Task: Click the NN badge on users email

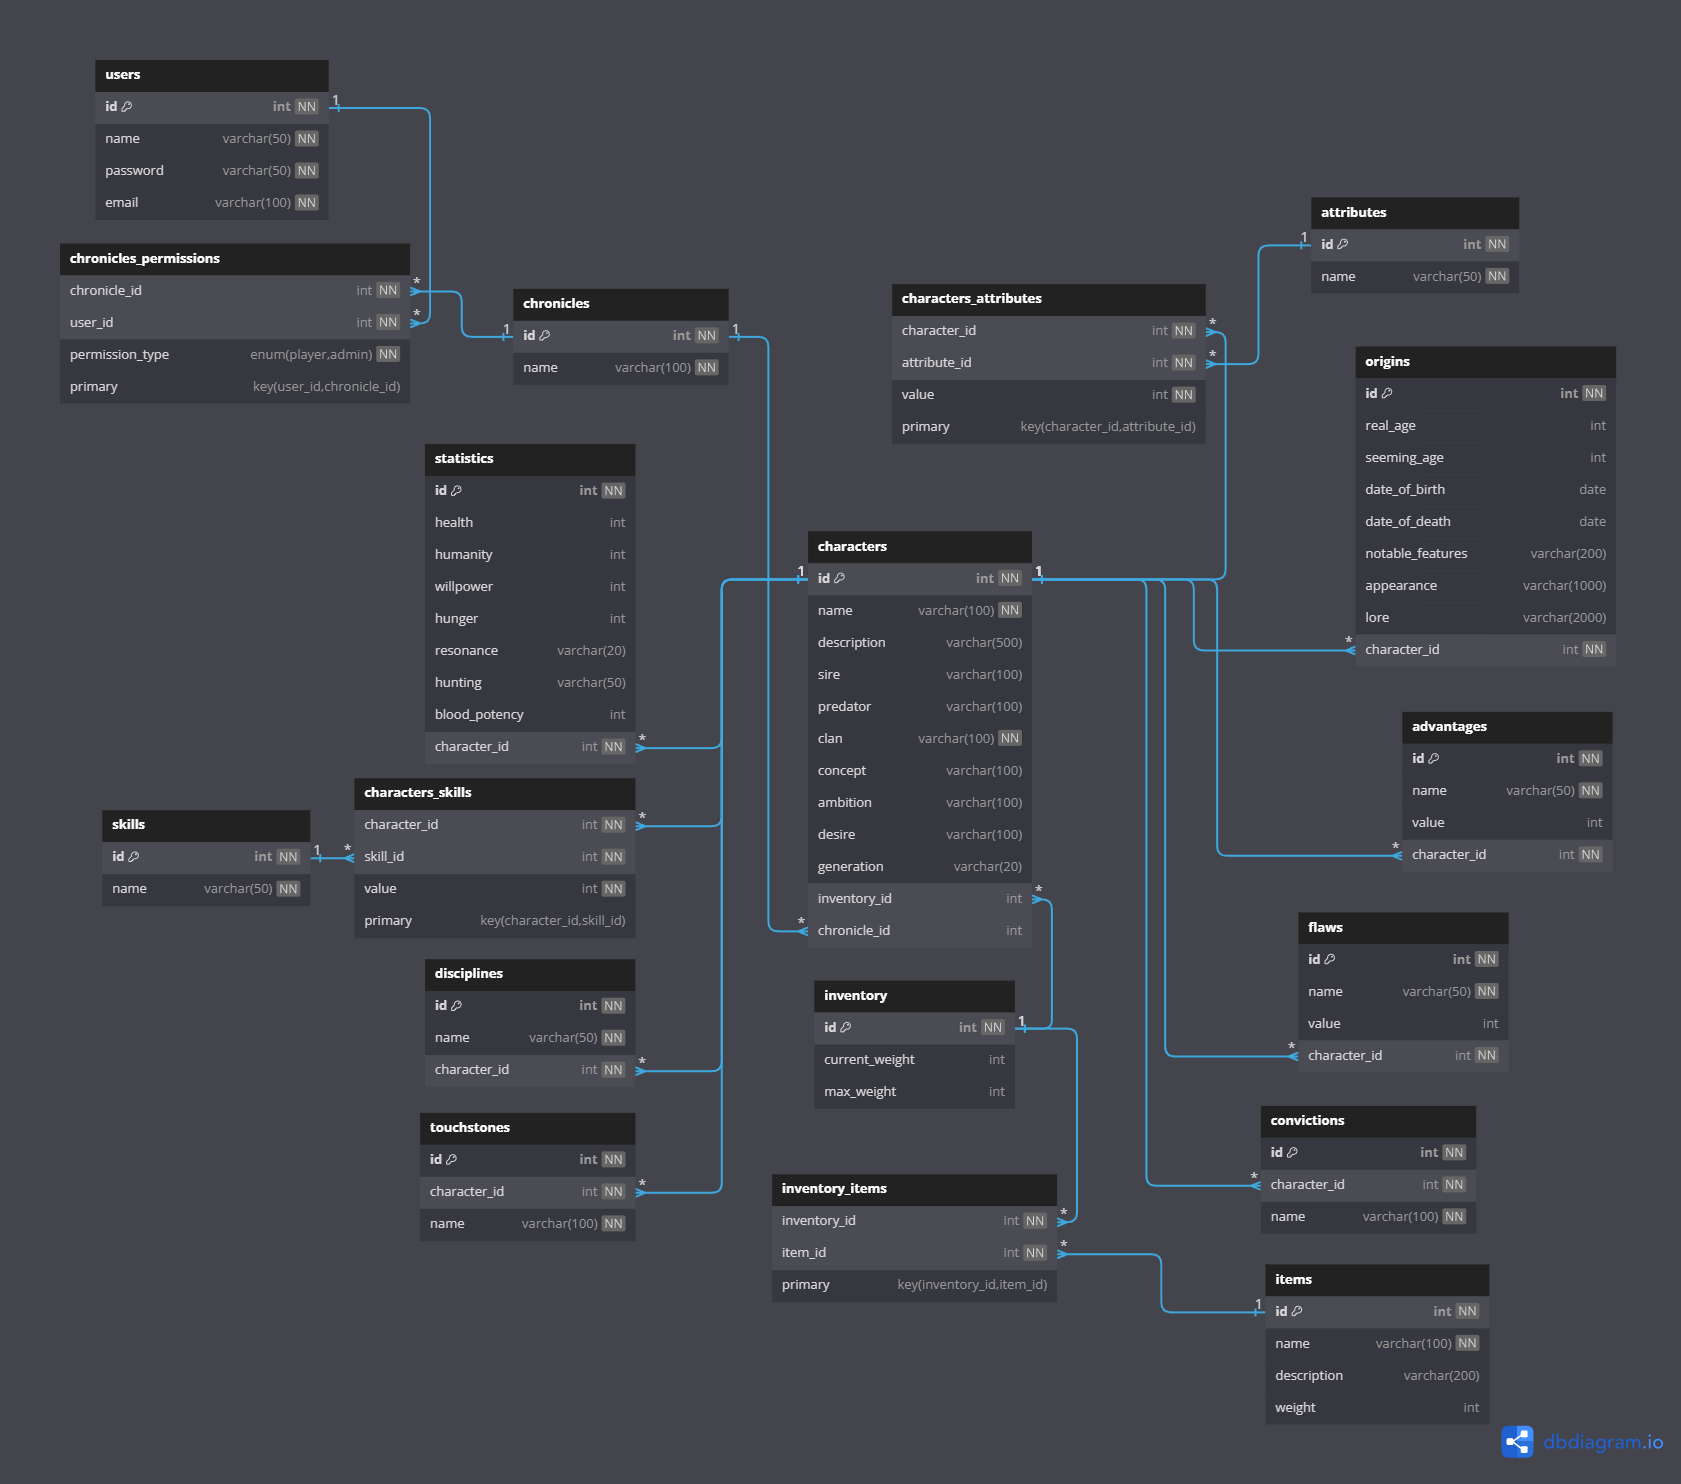Action: point(307,203)
